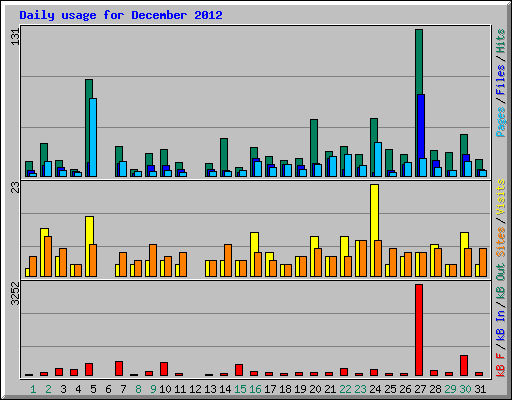Select day label 5 on the x-axis

point(93,389)
